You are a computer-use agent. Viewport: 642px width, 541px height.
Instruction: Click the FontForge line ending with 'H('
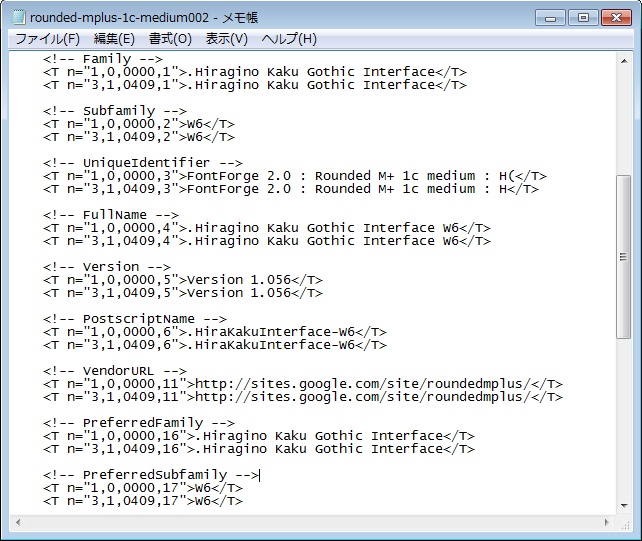click(295, 176)
